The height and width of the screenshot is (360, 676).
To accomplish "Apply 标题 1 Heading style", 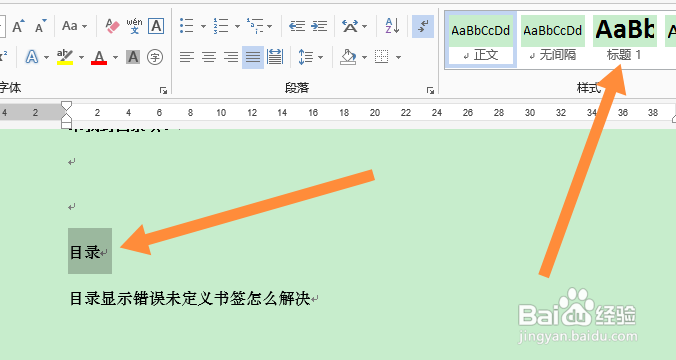I will coord(625,40).
